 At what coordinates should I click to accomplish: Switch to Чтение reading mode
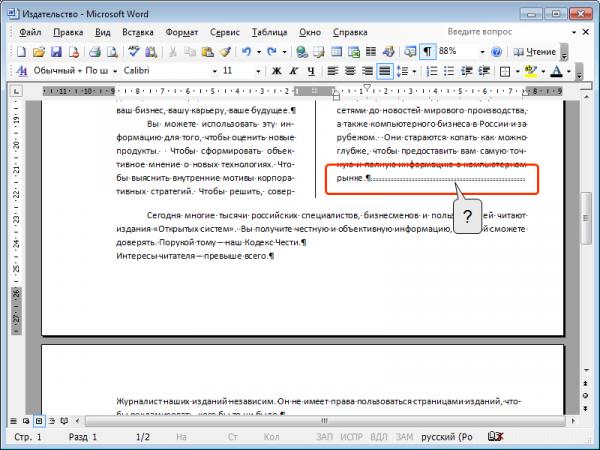535,52
